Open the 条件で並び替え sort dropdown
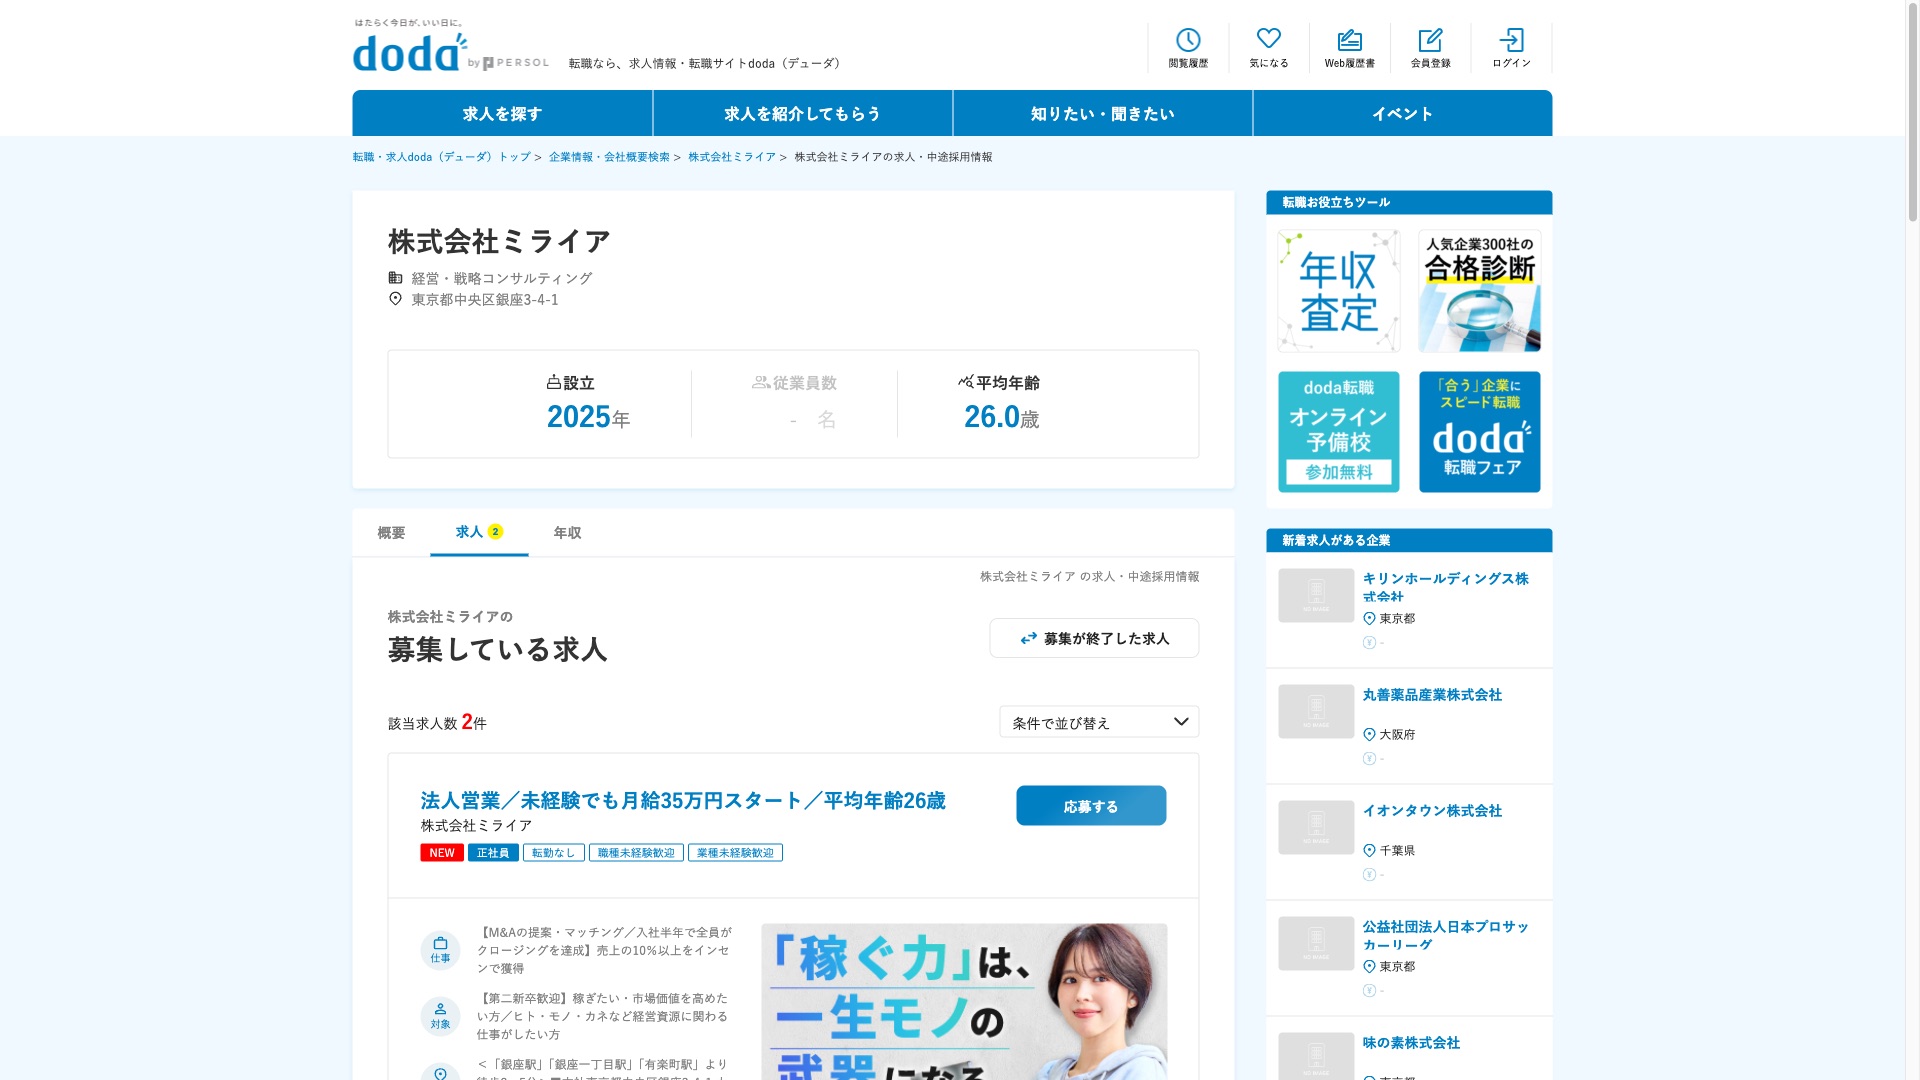Screen dimensions: 1920x1080 click(x=1099, y=722)
